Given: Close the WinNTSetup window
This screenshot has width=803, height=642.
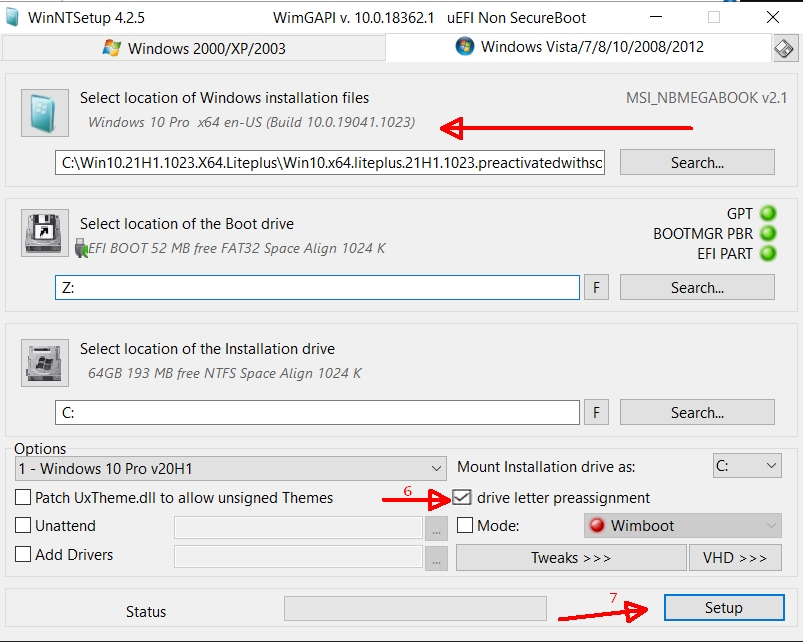Looking at the screenshot, I should click(773, 17).
